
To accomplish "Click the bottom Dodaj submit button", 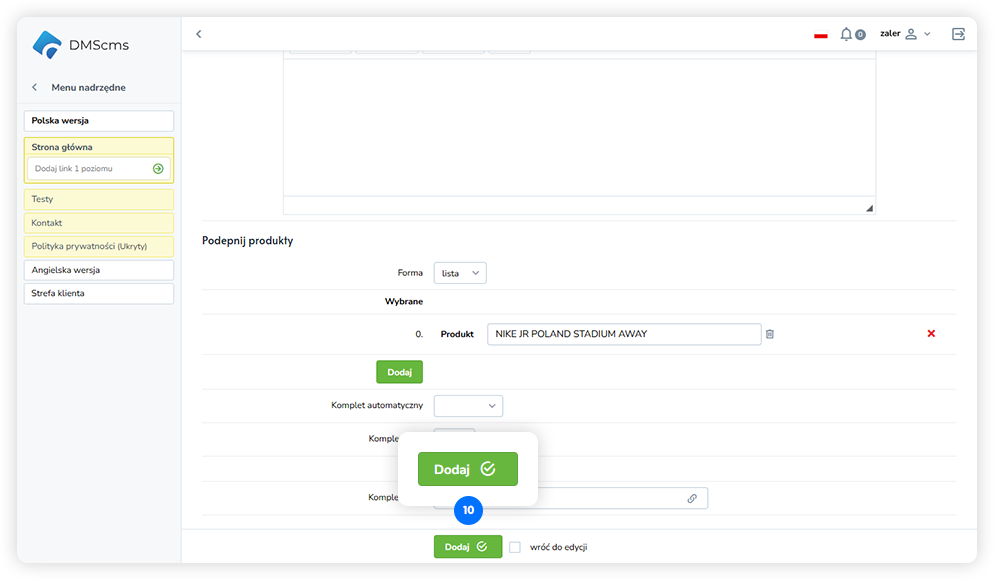I will tap(467, 547).
